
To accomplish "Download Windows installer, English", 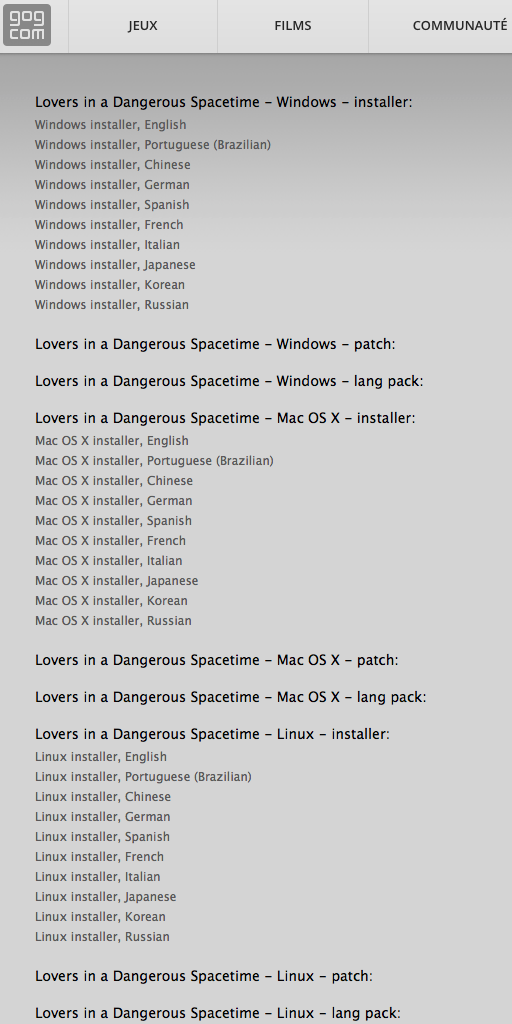I will point(110,125).
